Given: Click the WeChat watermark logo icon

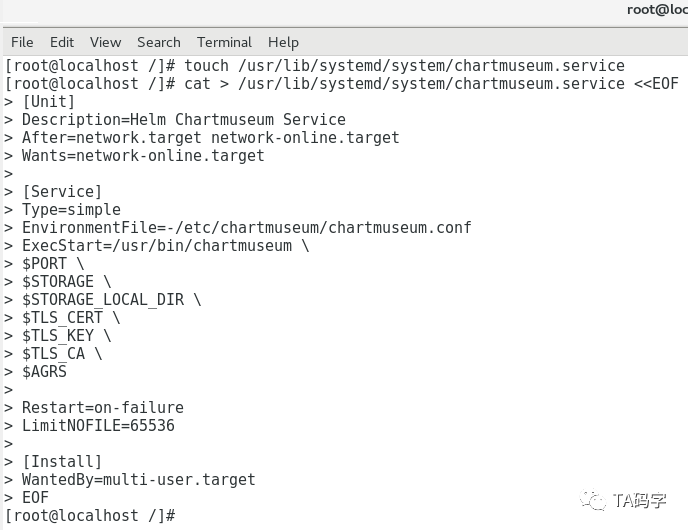Looking at the screenshot, I should [x=592, y=500].
